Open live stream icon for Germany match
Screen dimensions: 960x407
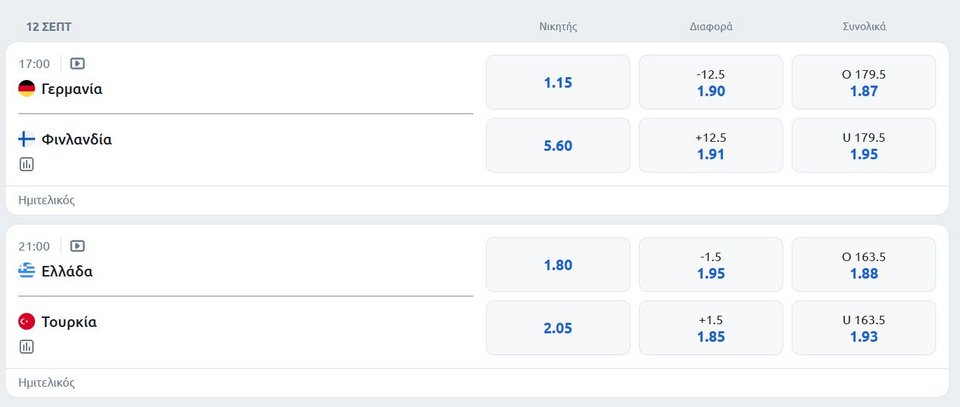77,64
